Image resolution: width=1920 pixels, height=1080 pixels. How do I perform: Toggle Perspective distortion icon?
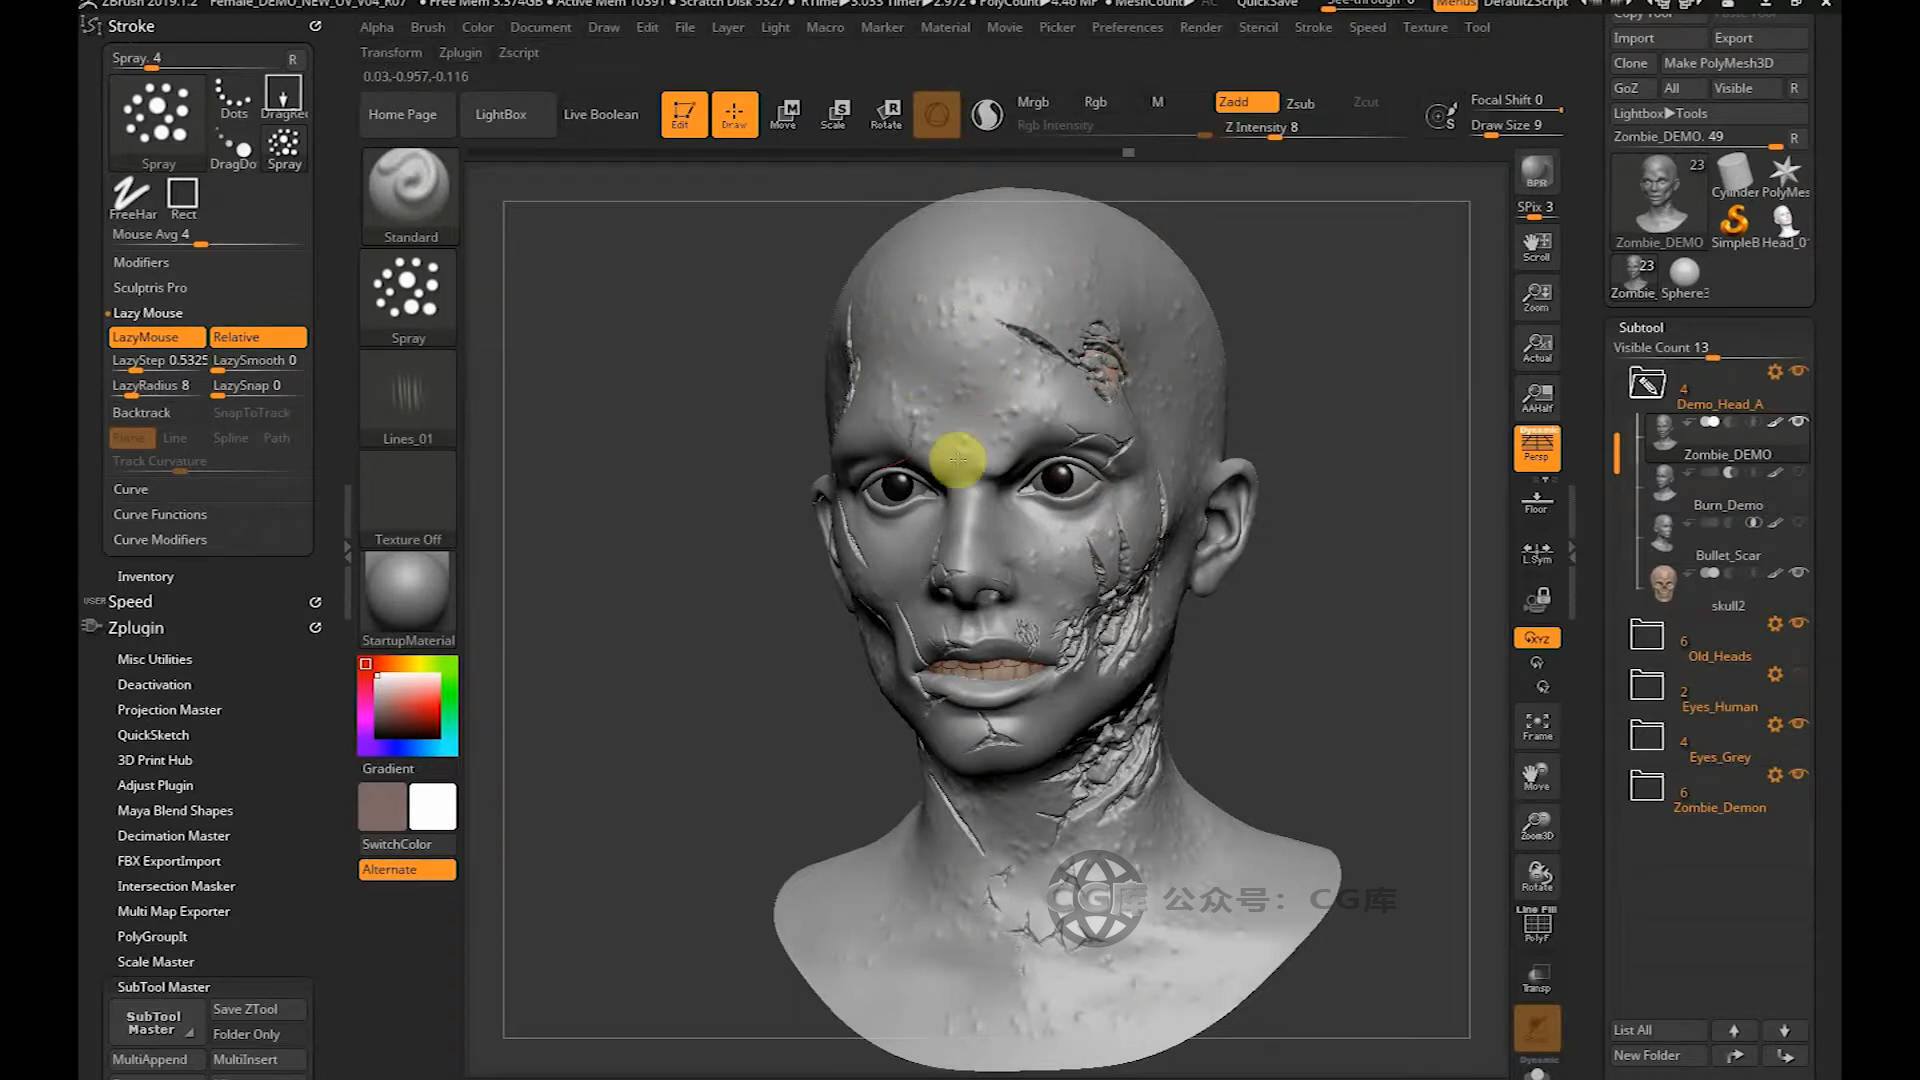pos(1537,446)
